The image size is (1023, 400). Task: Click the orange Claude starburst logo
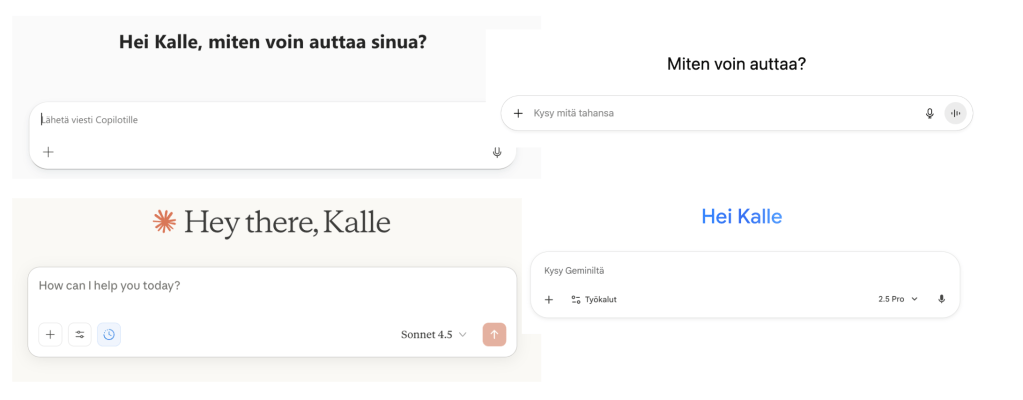coord(164,222)
